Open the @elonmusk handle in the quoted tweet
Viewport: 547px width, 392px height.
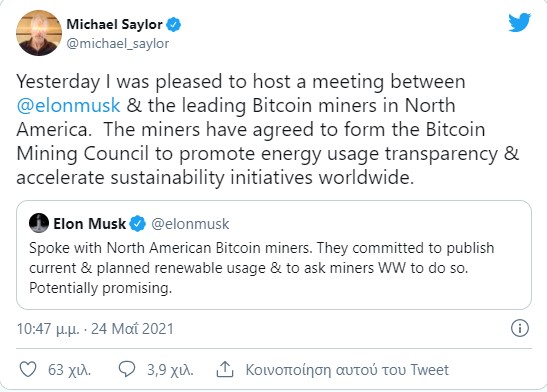[x=190, y=224]
